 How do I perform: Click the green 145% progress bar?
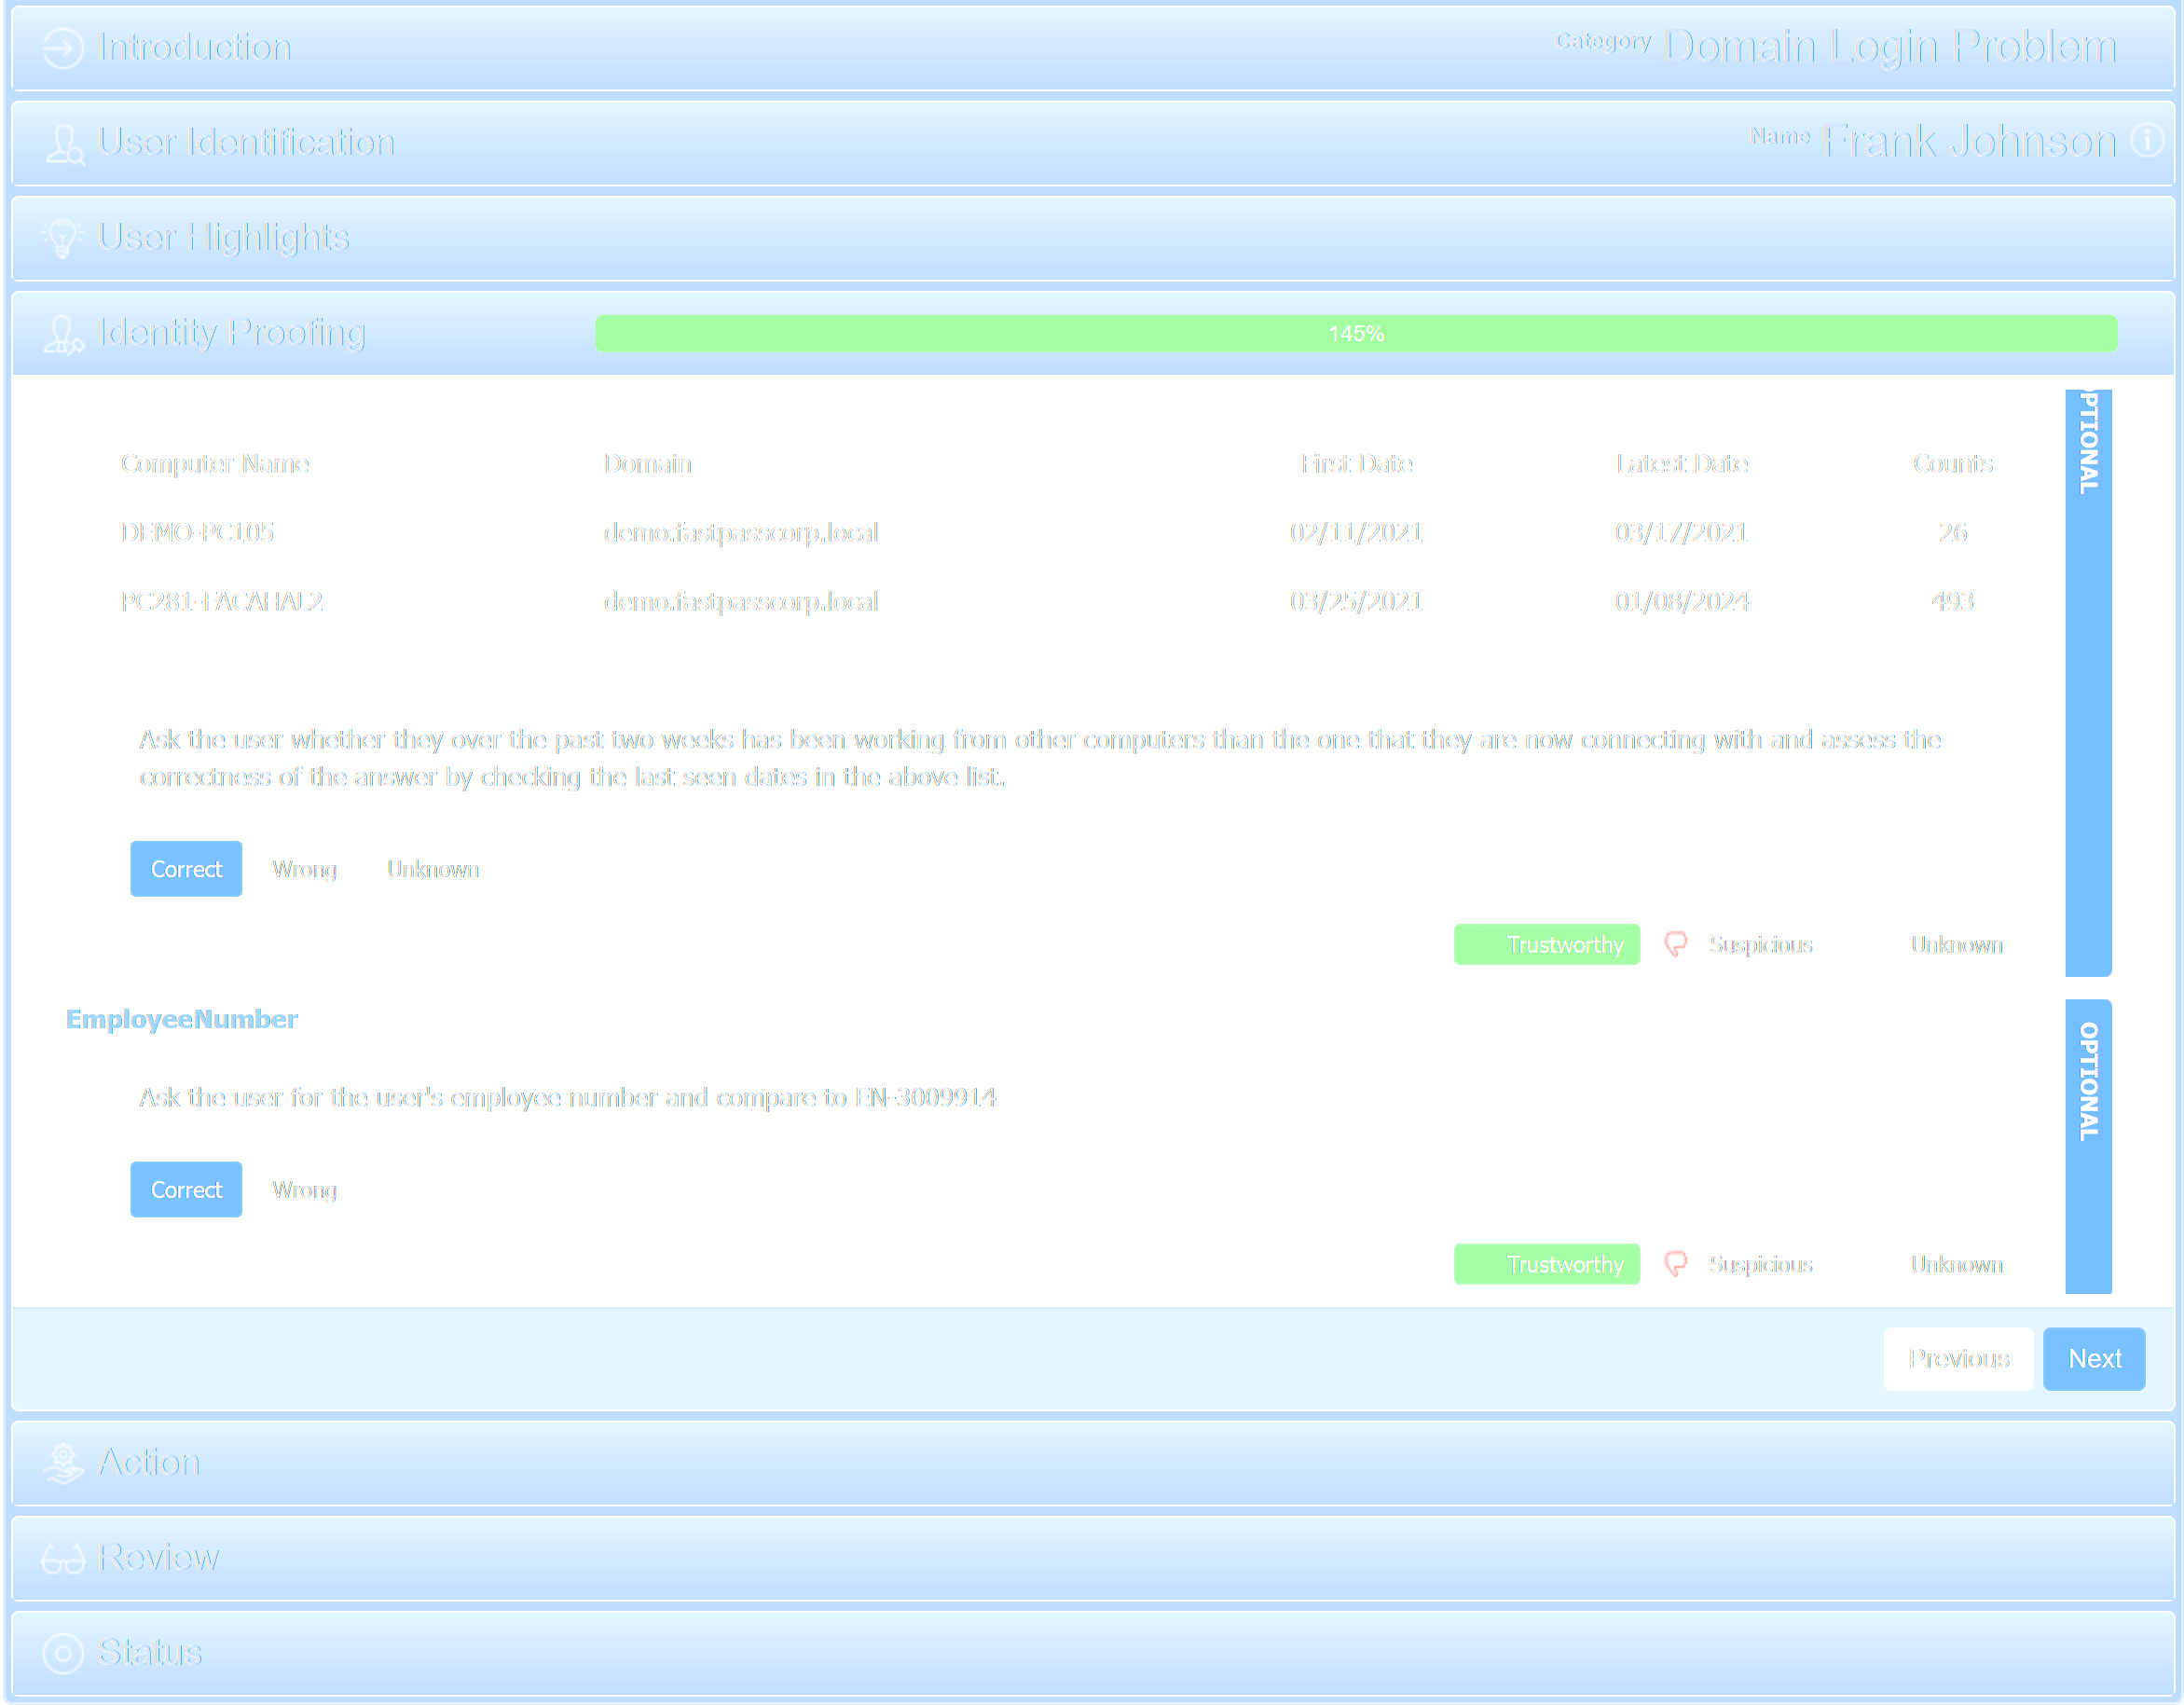(x=1356, y=333)
